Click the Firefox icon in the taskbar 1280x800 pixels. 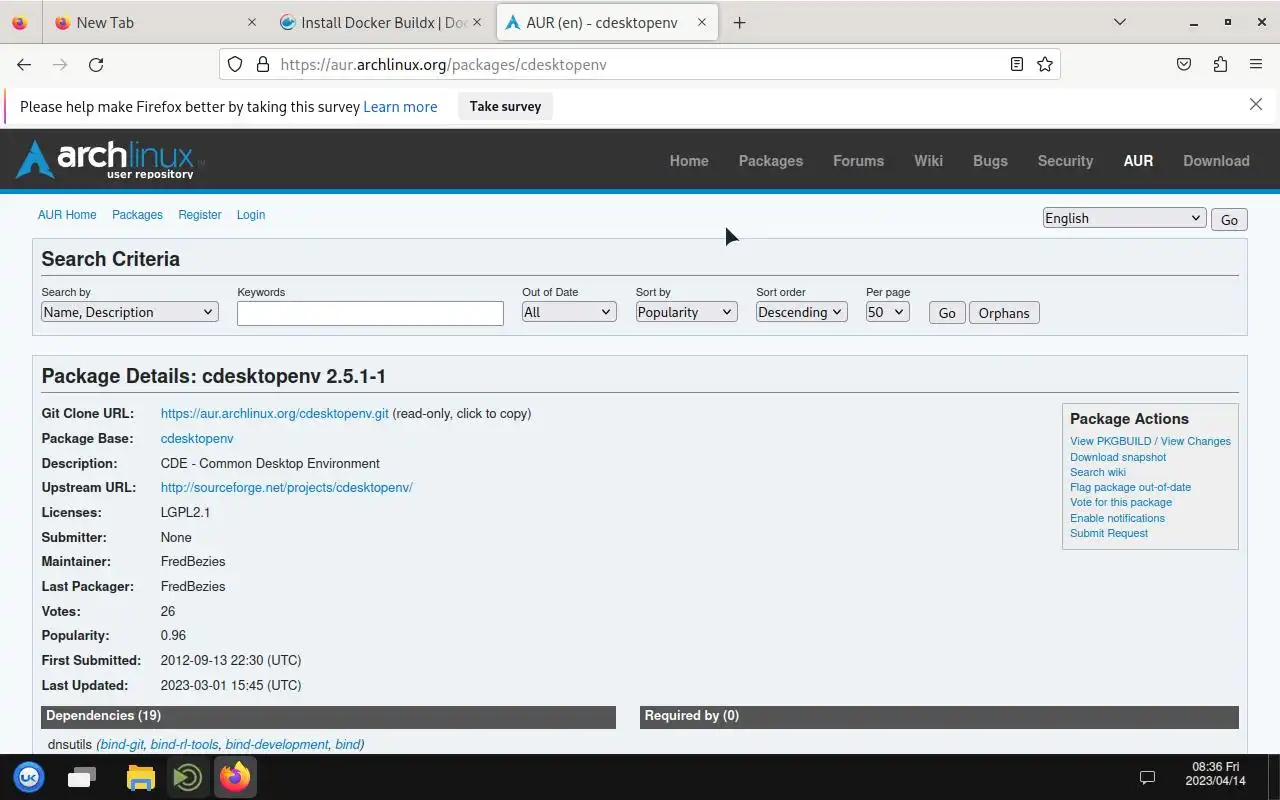[235, 777]
